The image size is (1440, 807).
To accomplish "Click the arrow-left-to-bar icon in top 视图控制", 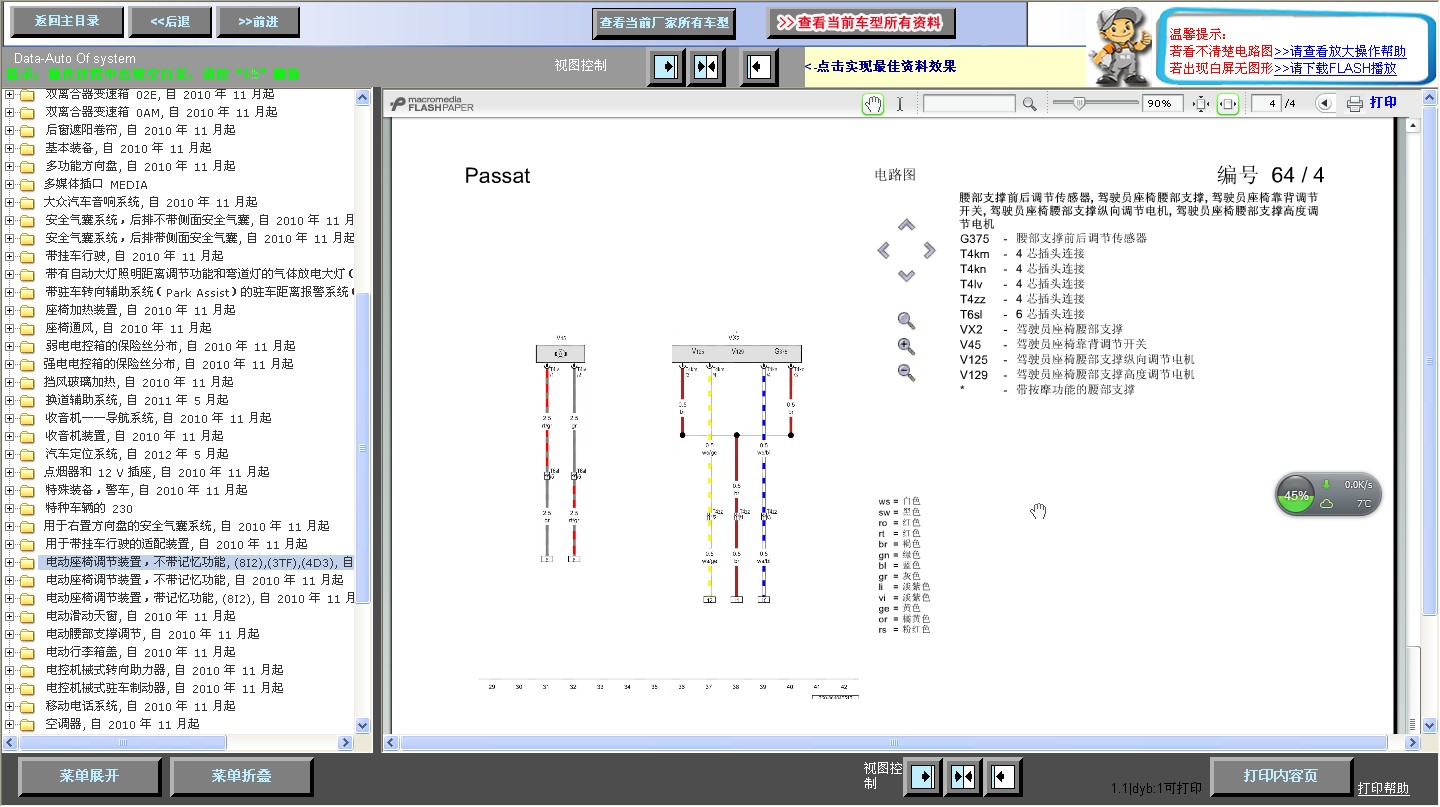I will click(759, 67).
